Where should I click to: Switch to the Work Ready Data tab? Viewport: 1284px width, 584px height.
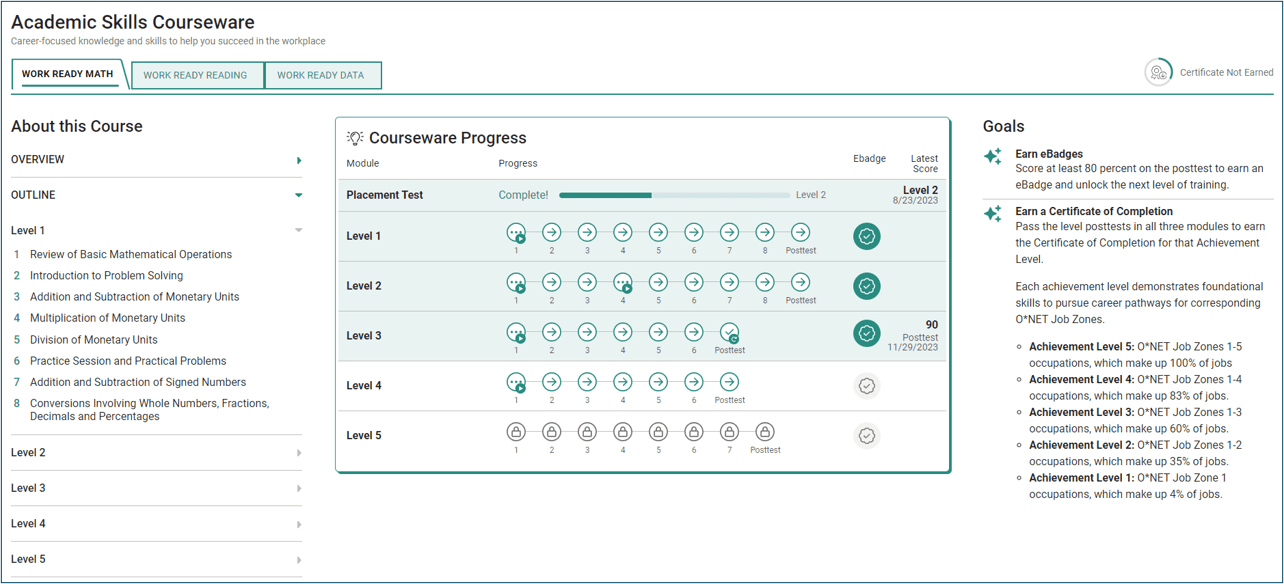(321, 75)
